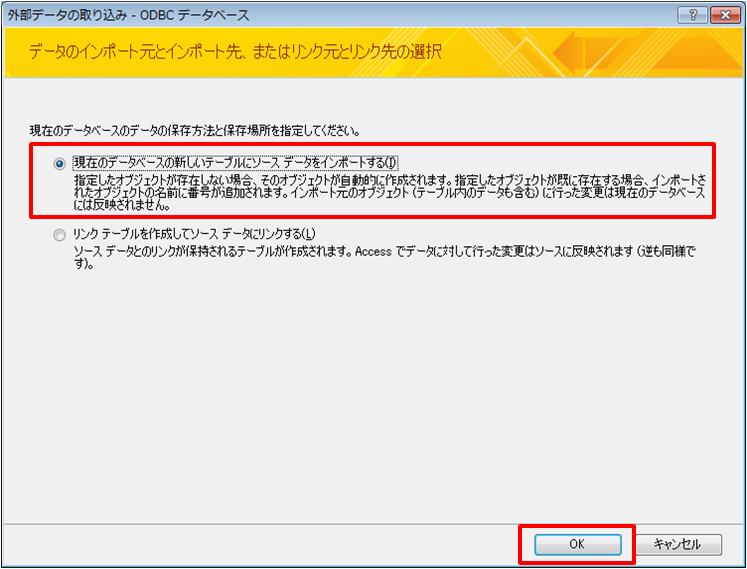
Task: Open help with the question mark icon
Action: [690, 15]
